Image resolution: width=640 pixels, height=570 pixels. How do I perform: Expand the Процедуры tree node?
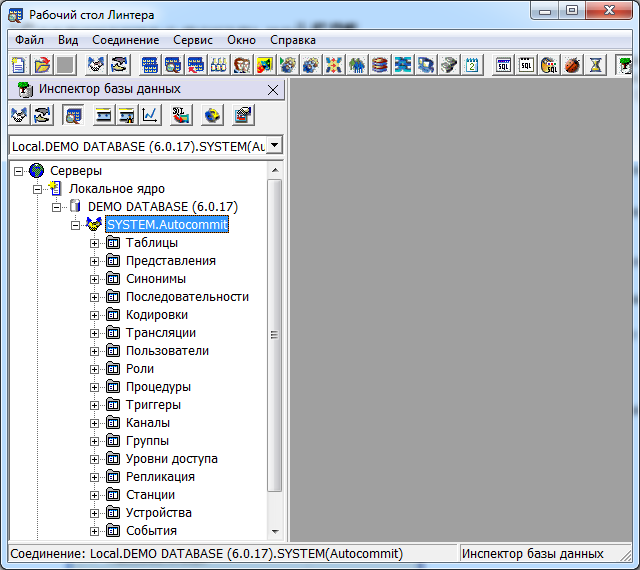pos(95,387)
